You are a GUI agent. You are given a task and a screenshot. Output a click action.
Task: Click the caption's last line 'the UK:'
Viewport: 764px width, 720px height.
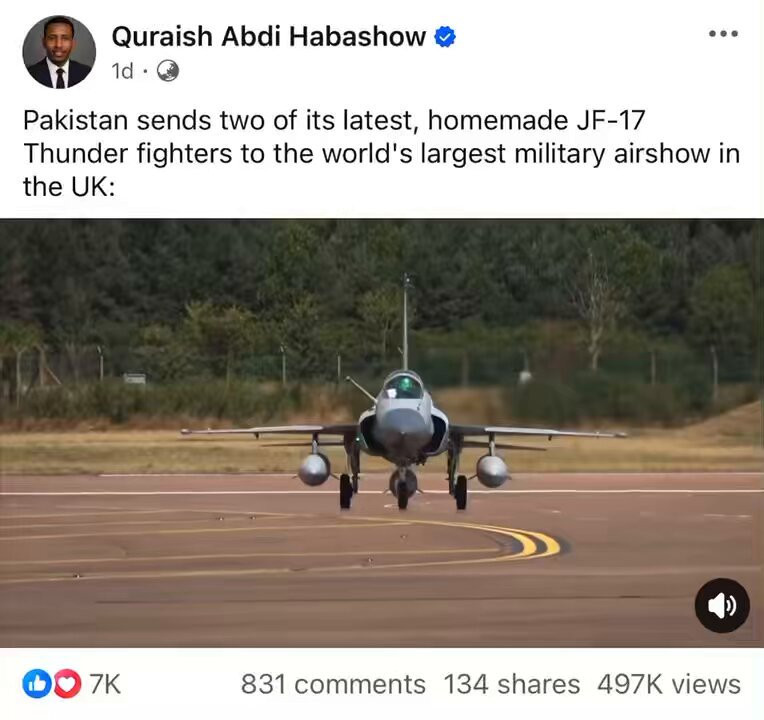69,187
